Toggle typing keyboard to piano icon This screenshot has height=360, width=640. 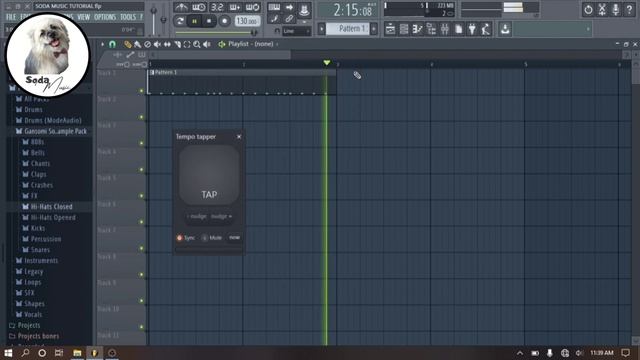(x=274, y=7)
